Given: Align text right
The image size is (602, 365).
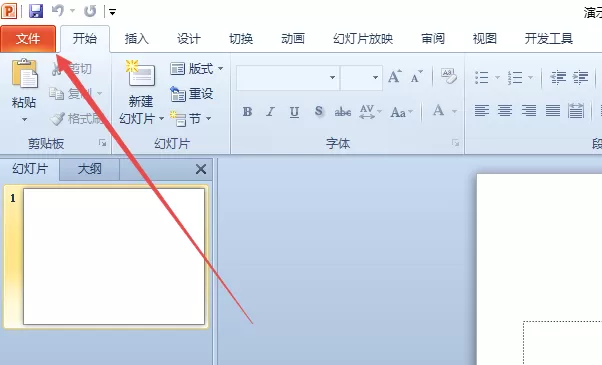Looking at the screenshot, I should tap(529, 111).
